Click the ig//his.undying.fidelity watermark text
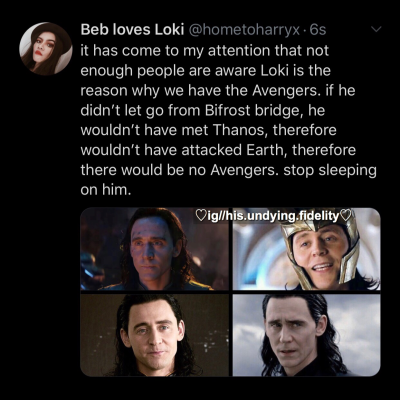The image size is (400, 400). click(x=273, y=216)
